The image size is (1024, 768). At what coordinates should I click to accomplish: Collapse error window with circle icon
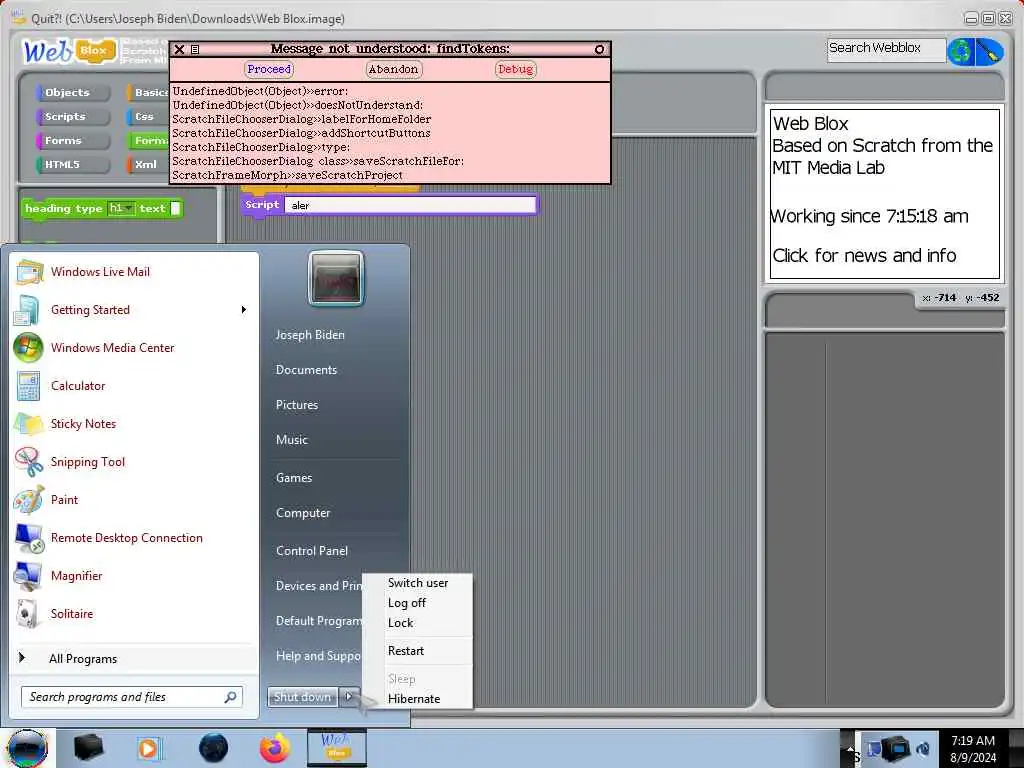(599, 49)
